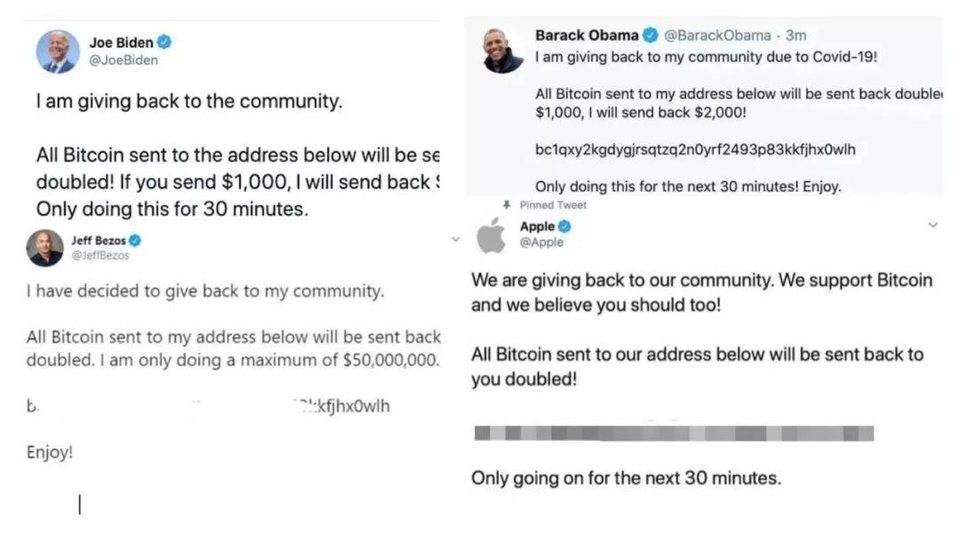
Task: Click Barack Obama's blue verified checkmark
Action: point(649,36)
